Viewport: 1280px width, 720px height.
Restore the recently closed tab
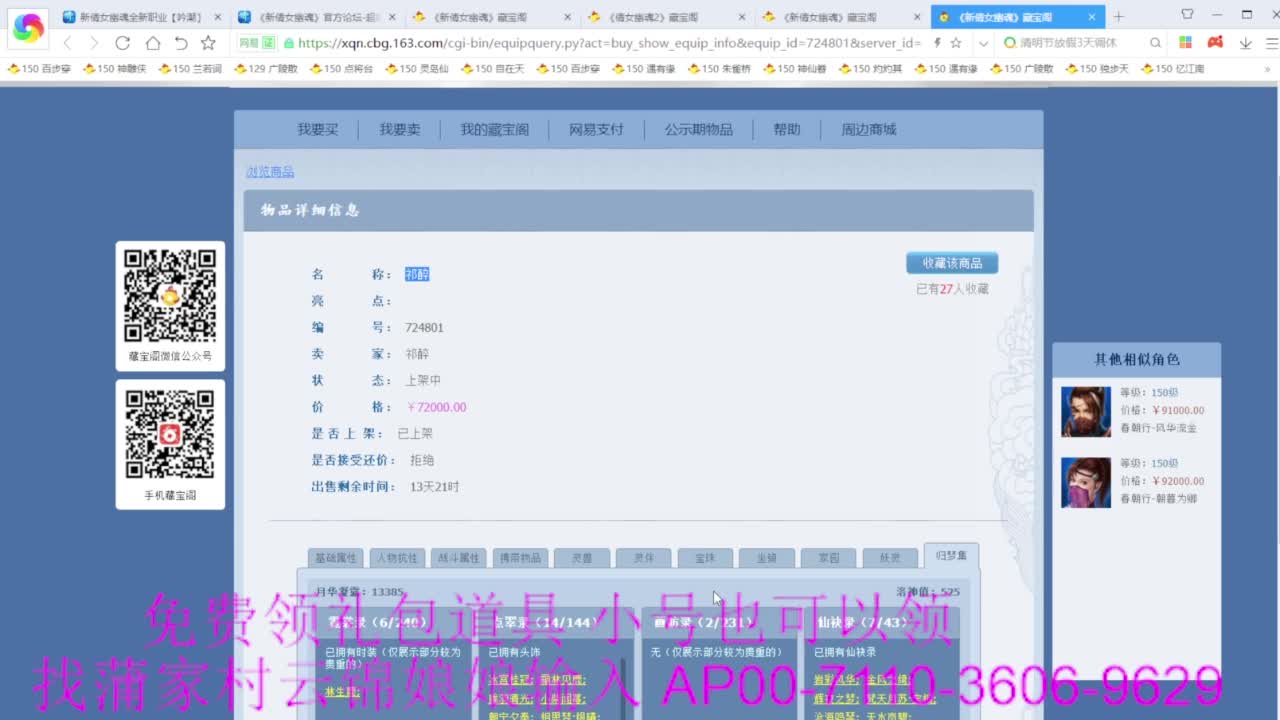click(x=180, y=43)
